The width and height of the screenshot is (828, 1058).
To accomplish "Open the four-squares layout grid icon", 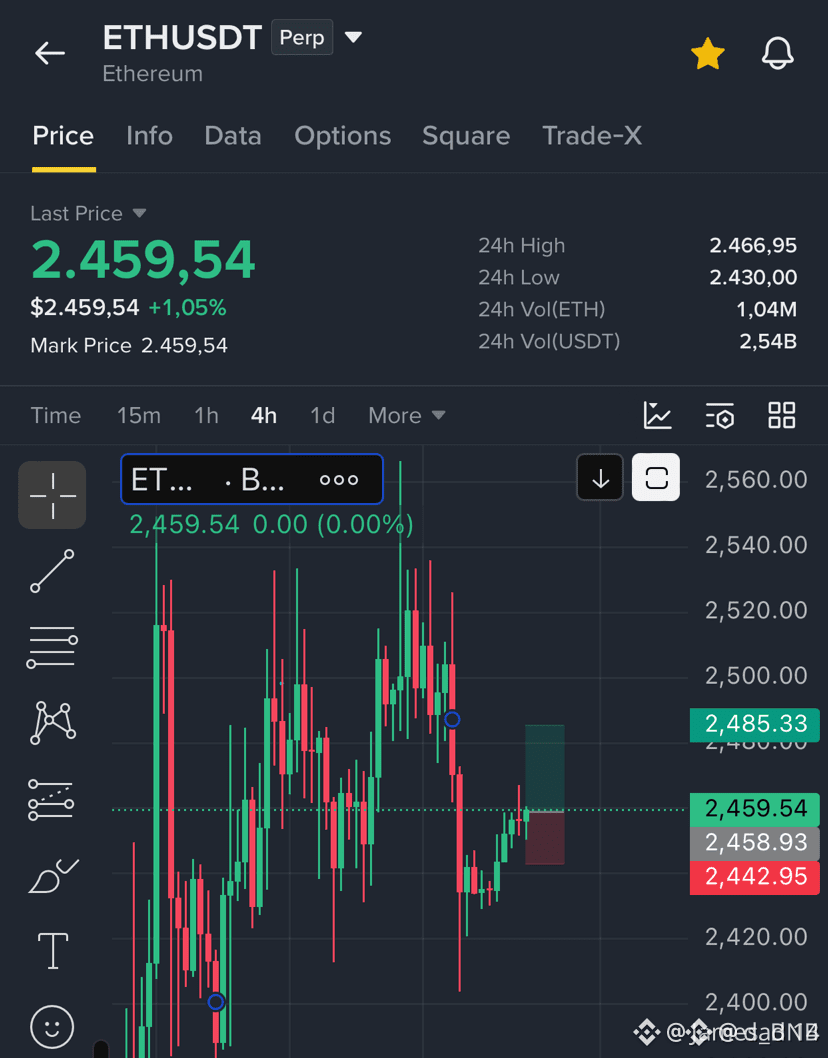I will (x=781, y=415).
